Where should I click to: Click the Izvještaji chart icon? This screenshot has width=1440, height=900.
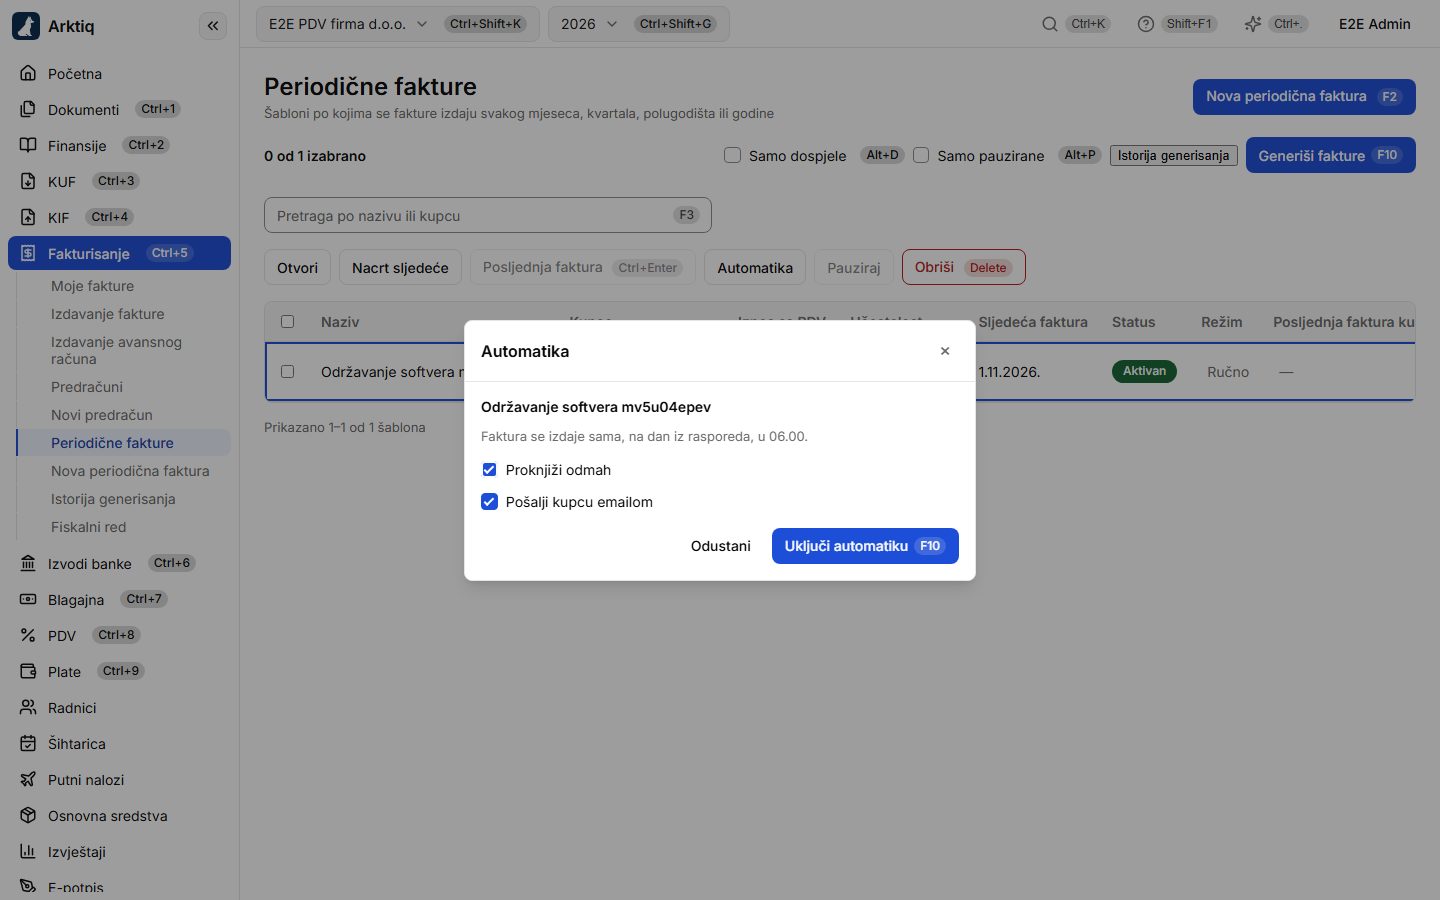tap(28, 852)
